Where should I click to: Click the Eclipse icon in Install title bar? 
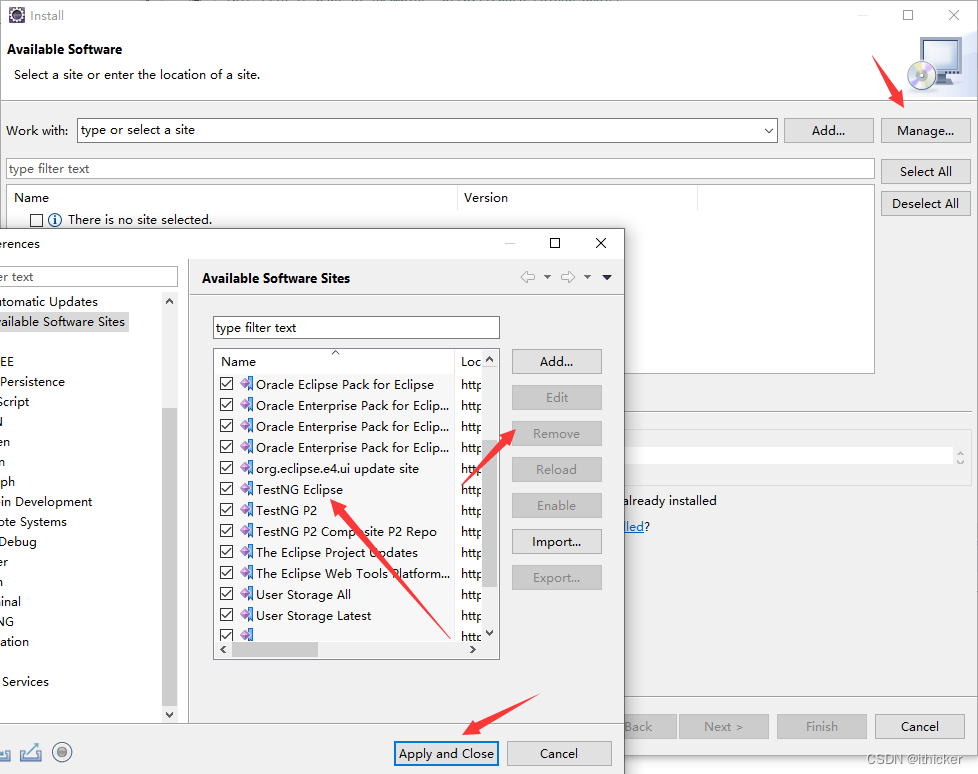(x=17, y=15)
